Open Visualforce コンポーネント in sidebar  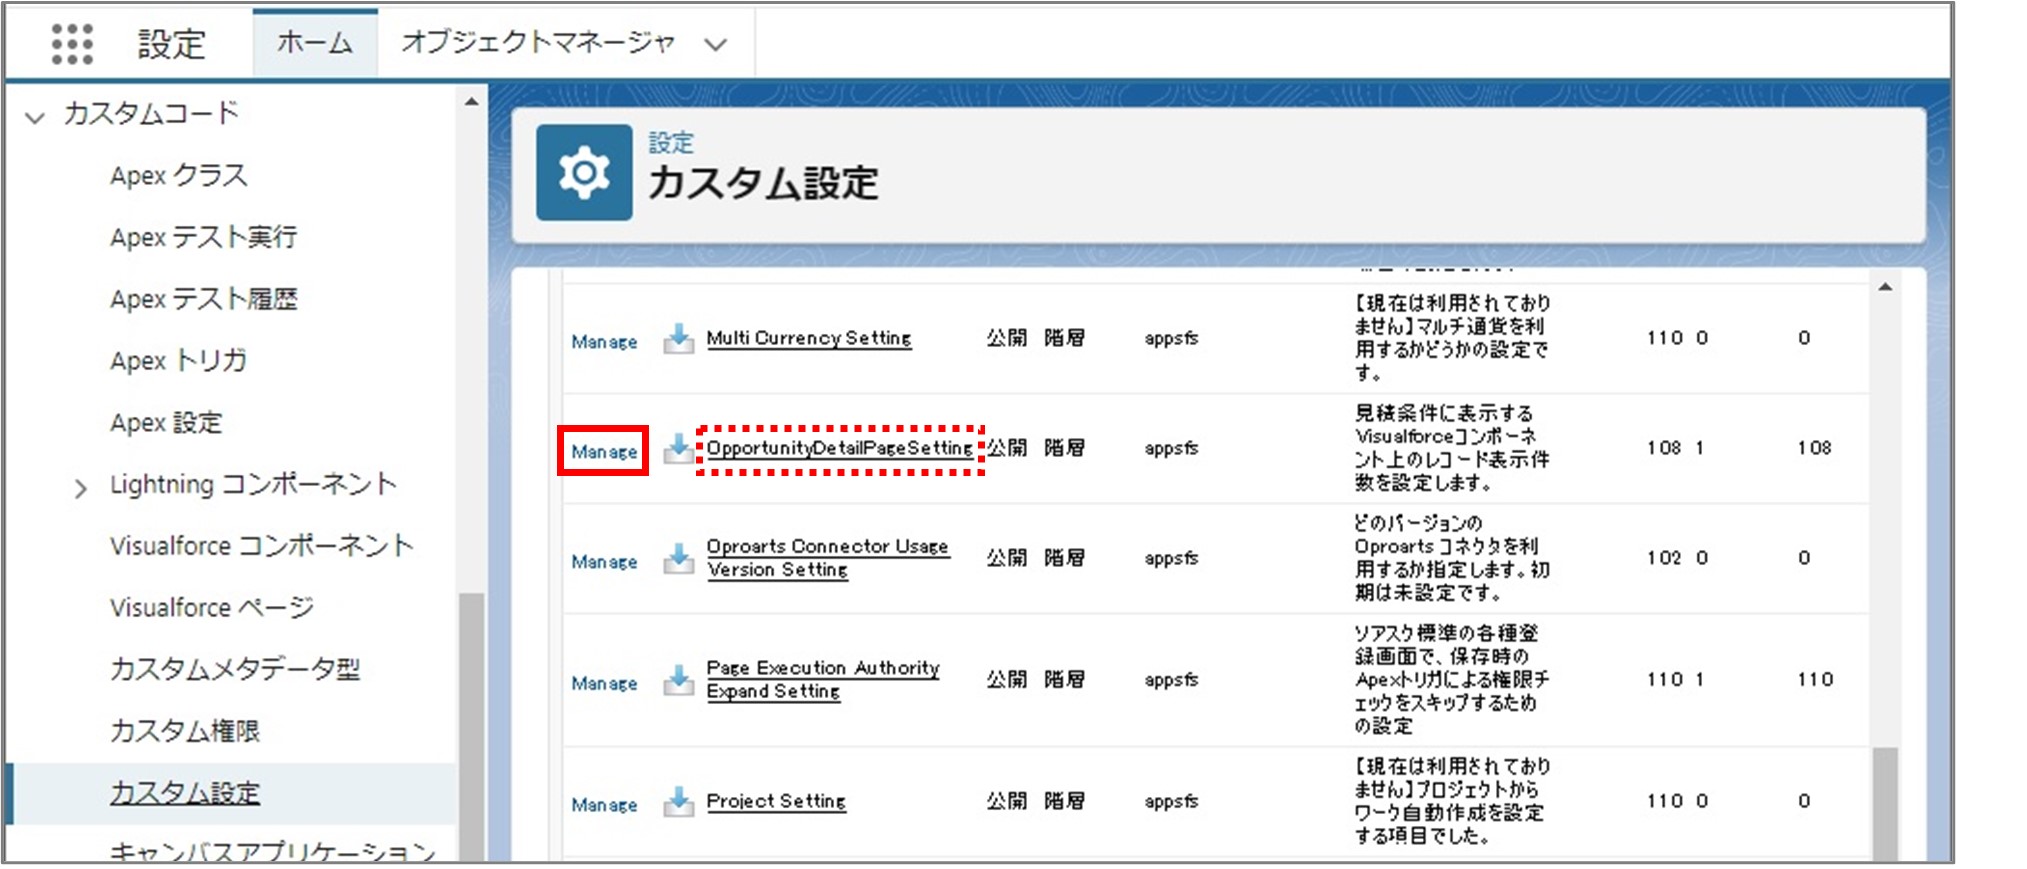[x=261, y=546]
